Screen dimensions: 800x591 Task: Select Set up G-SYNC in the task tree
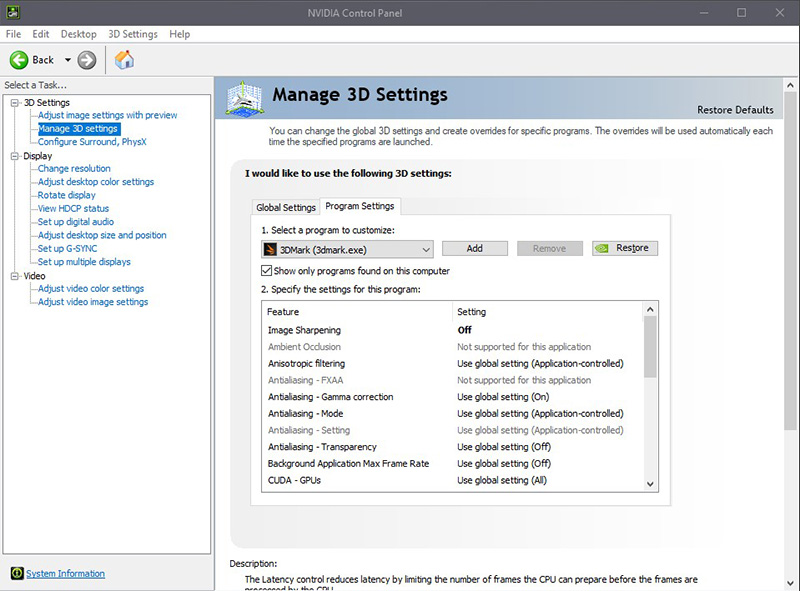pyautogui.click(x=67, y=249)
